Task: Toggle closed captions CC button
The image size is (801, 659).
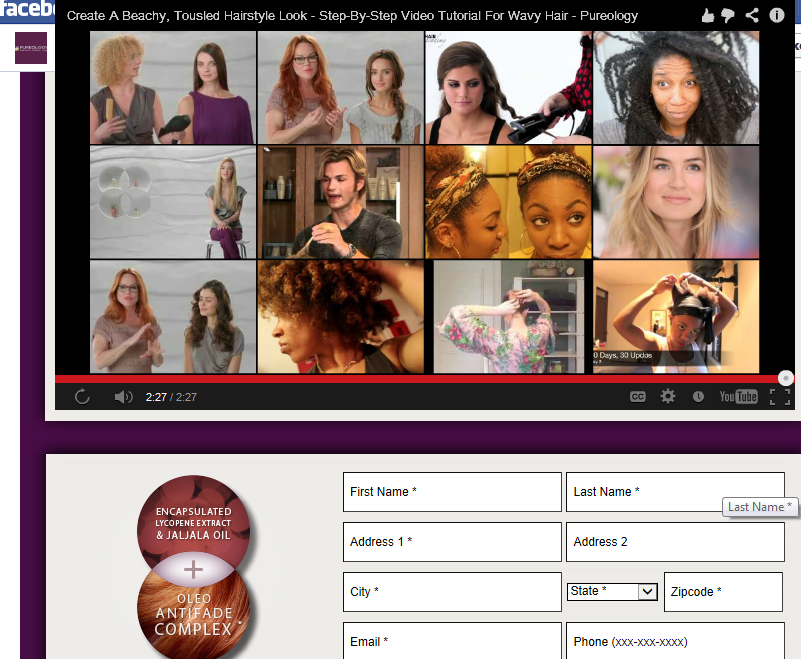Action: (637, 397)
